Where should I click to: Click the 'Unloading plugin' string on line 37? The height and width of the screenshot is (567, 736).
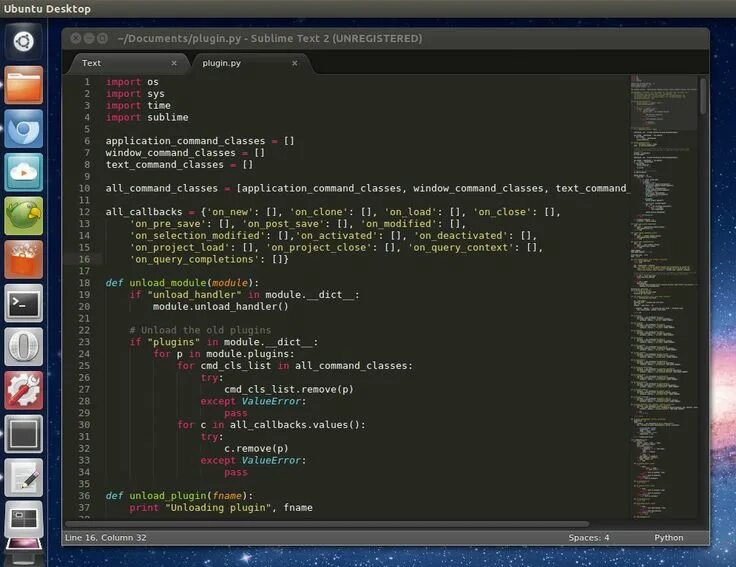218,508
